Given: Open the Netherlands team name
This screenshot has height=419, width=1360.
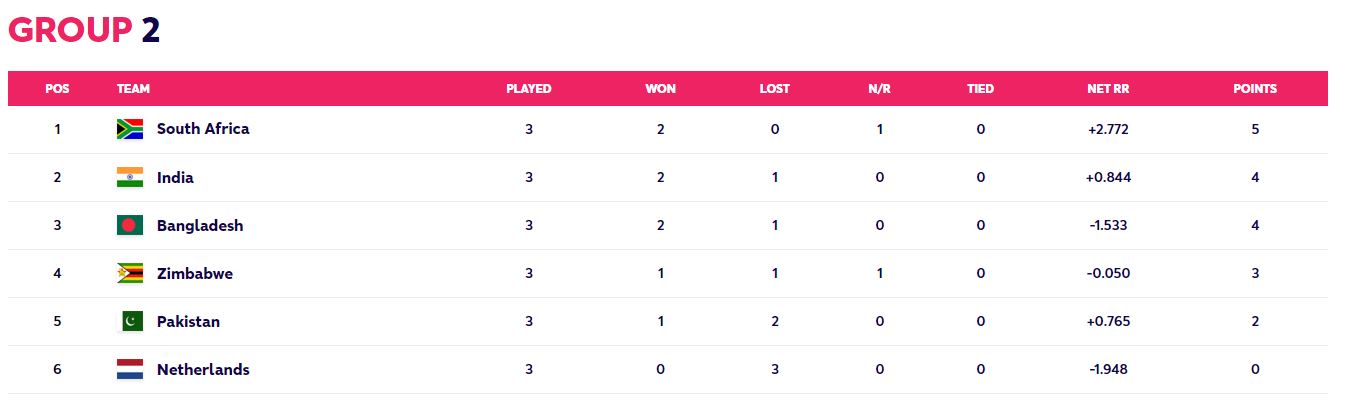Looking at the screenshot, I should (x=203, y=369).
